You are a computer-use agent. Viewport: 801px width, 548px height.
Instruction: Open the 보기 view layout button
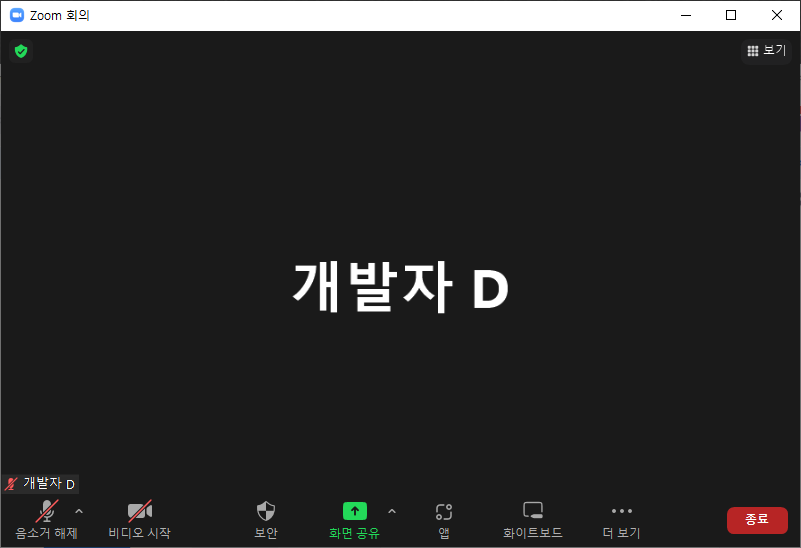click(766, 51)
